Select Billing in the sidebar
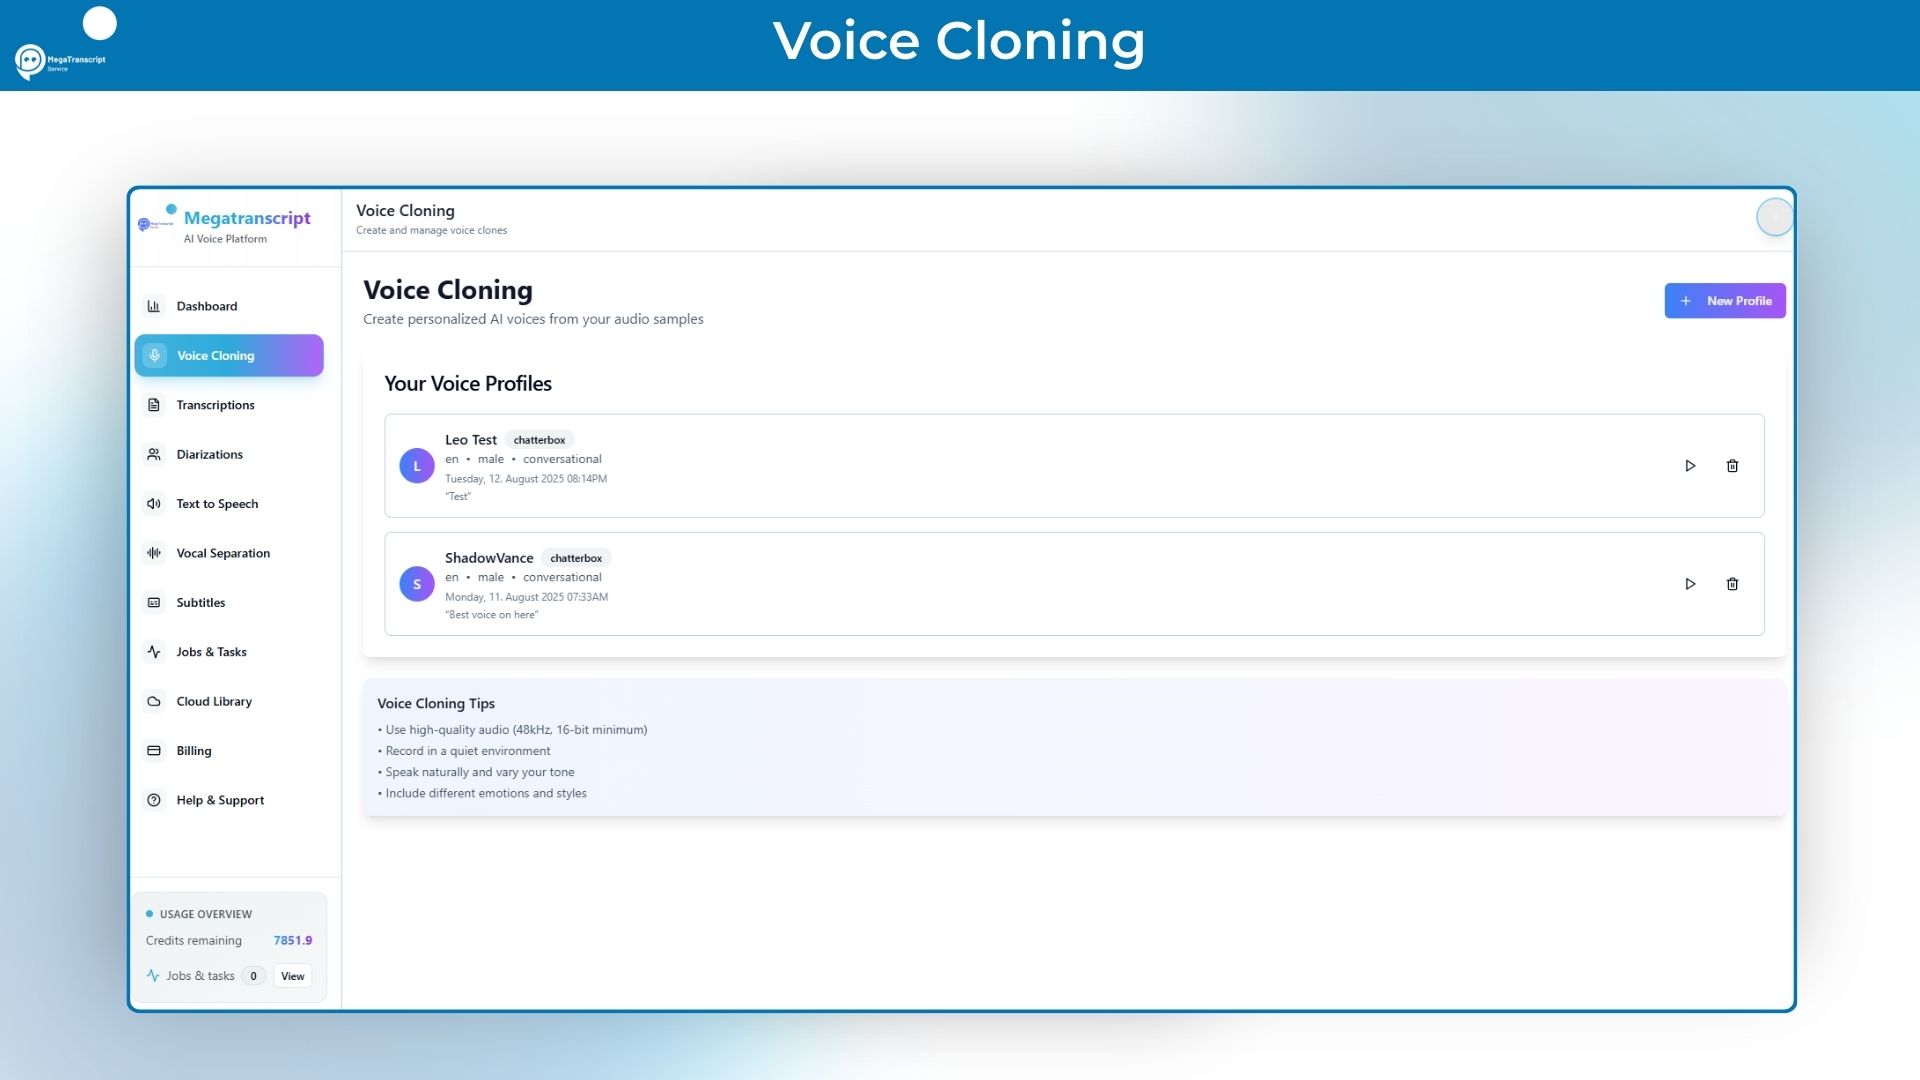The width and height of the screenshot is (1920, 1080). coord(154,750)
